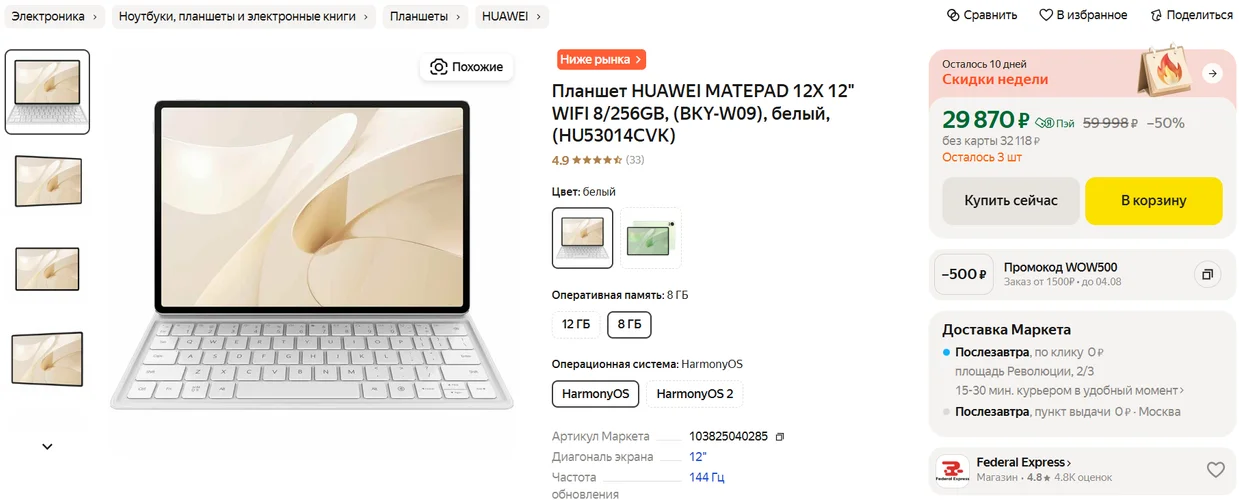Click the В корзину button

[x=1153, y=201]
